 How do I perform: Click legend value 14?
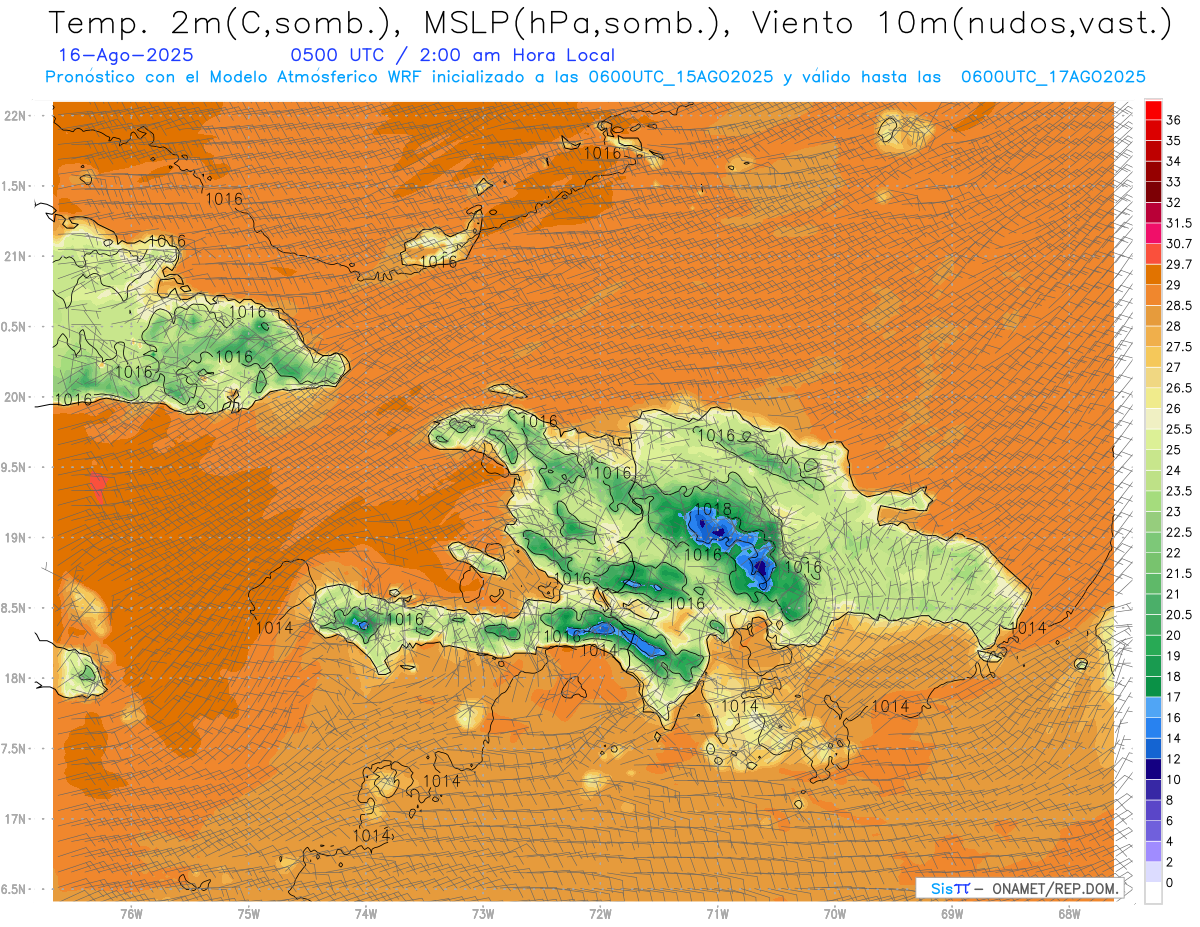tap(1174, 738)
